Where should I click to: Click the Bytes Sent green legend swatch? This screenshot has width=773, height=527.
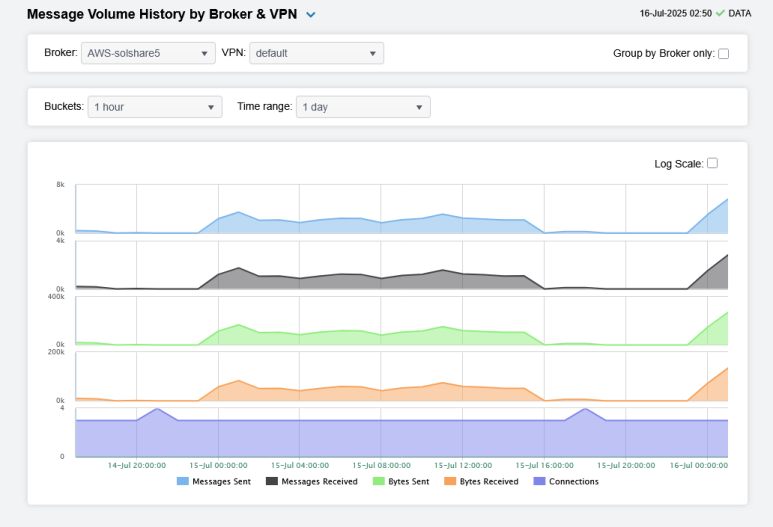379,481
